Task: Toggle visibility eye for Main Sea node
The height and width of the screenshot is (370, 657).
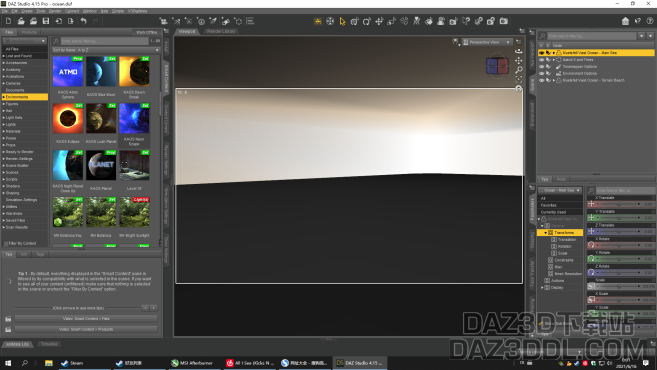Action: coord(541,53)
